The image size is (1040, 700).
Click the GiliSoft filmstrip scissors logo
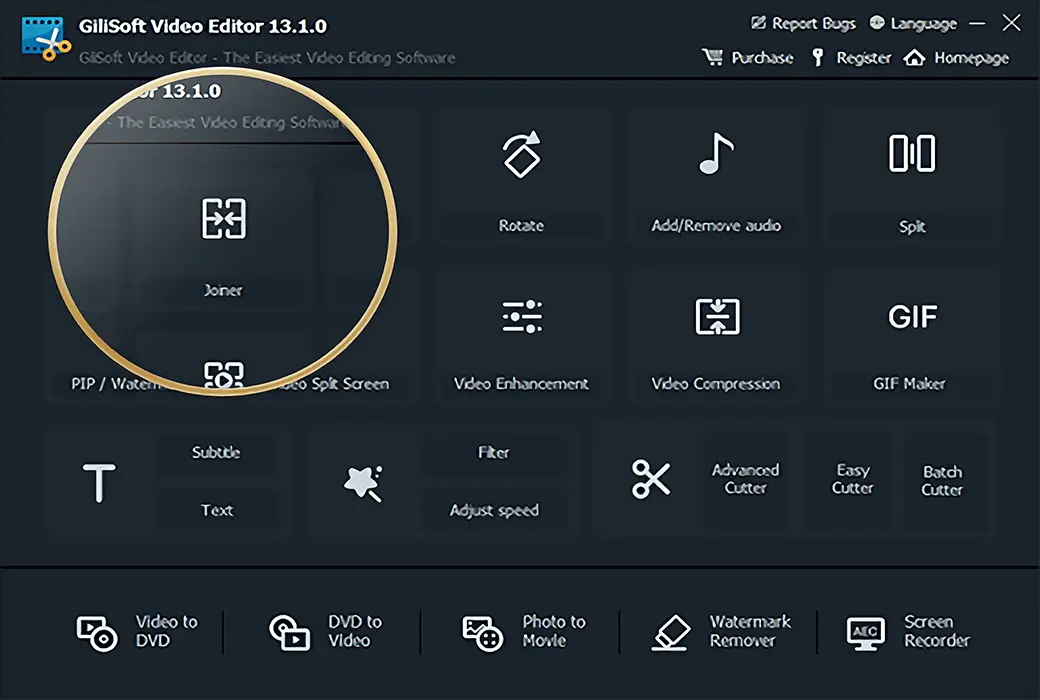[x=46, y=39]
